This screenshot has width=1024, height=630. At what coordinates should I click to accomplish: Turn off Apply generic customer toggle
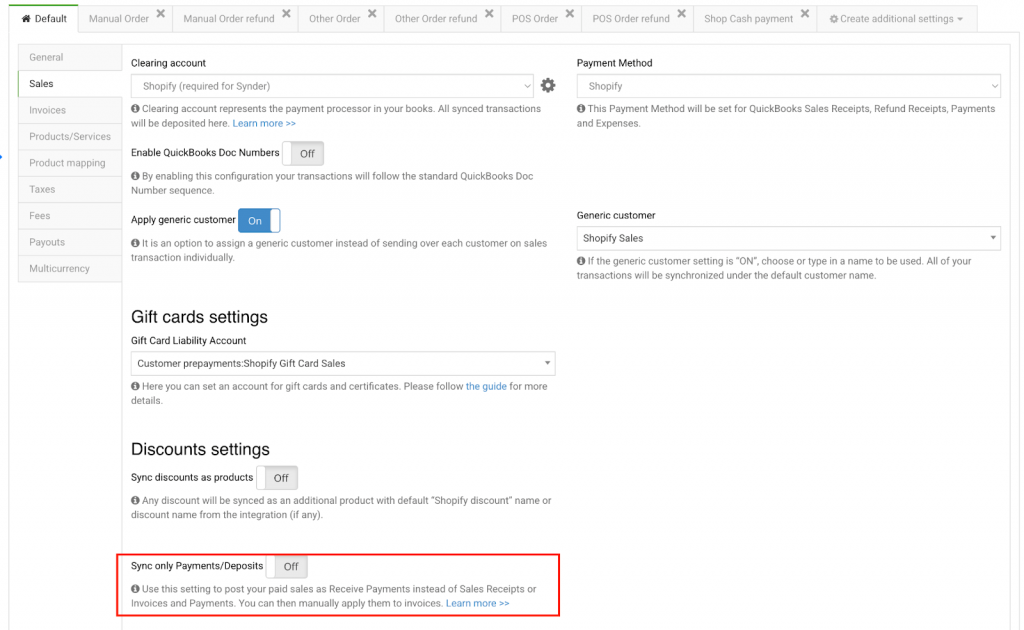(x=259, y=220)
